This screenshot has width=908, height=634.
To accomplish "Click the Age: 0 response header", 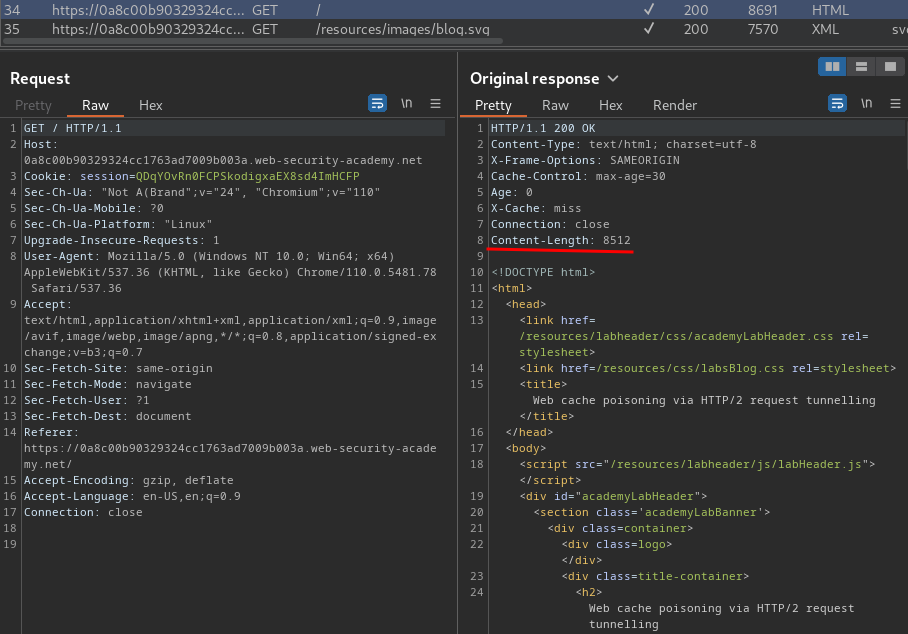I will 511,192.
